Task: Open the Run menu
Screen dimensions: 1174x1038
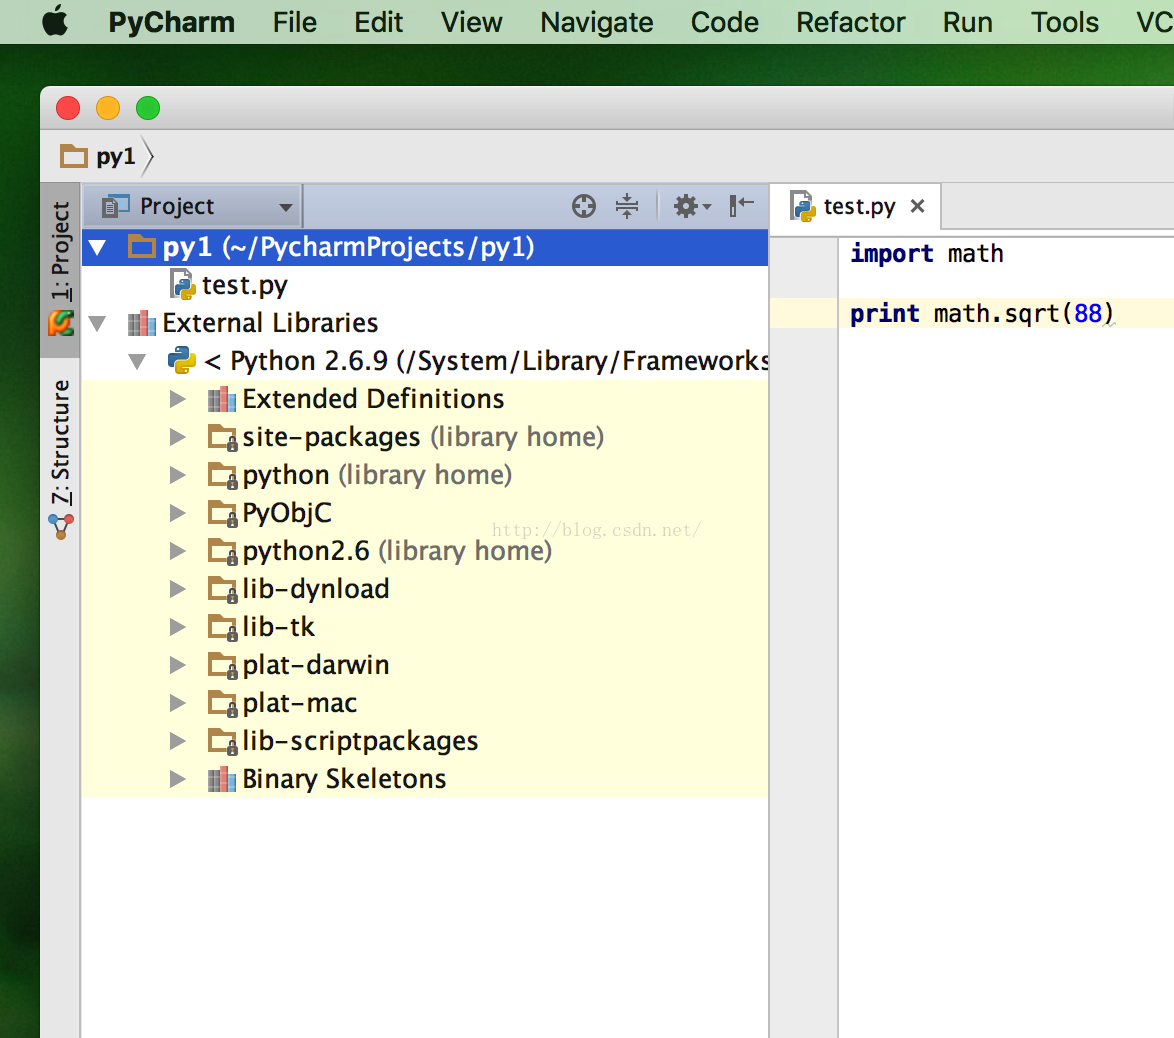Action: (x=967, y=22)
